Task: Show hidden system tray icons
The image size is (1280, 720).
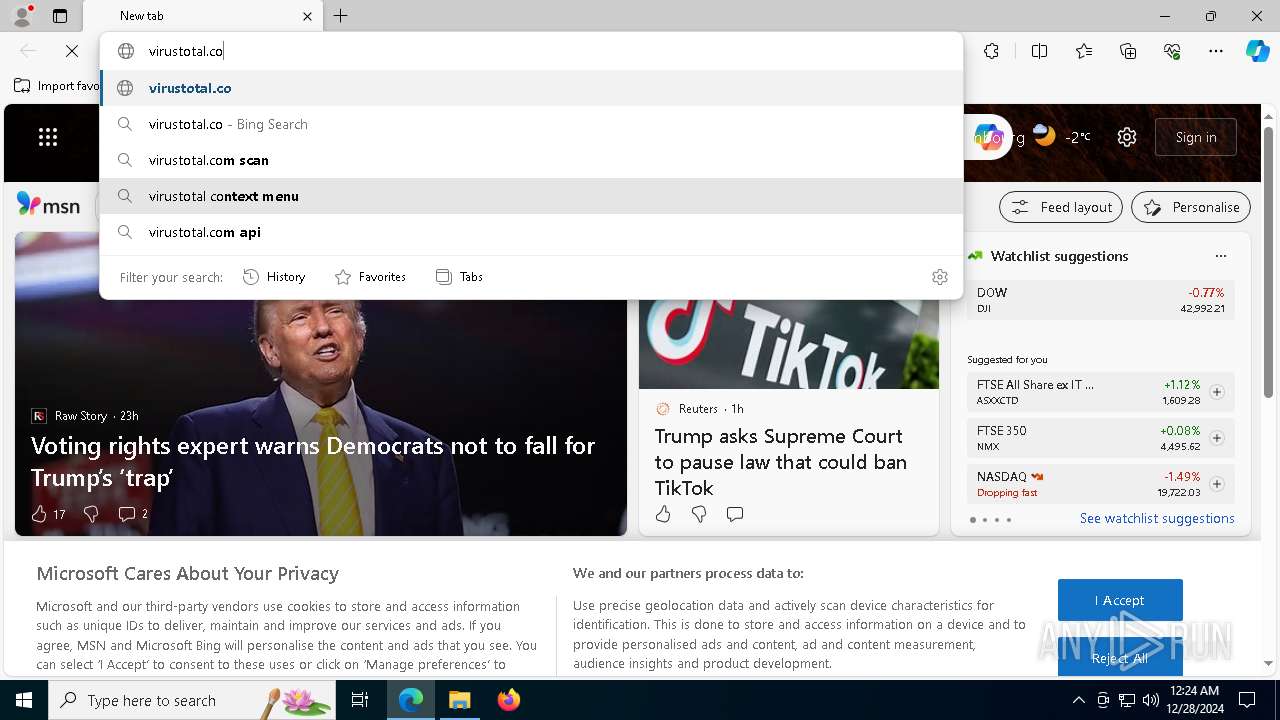Action: [1078, 700]
